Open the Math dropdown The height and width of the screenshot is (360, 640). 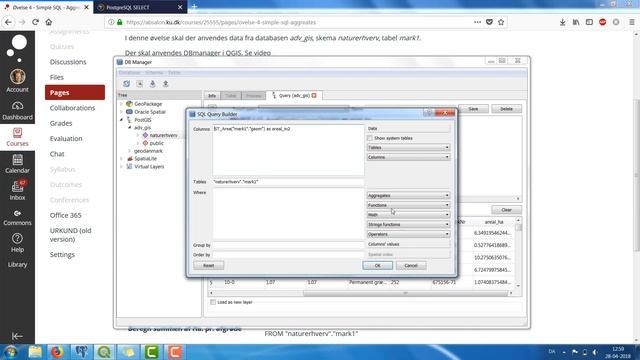tap(408, 215)
